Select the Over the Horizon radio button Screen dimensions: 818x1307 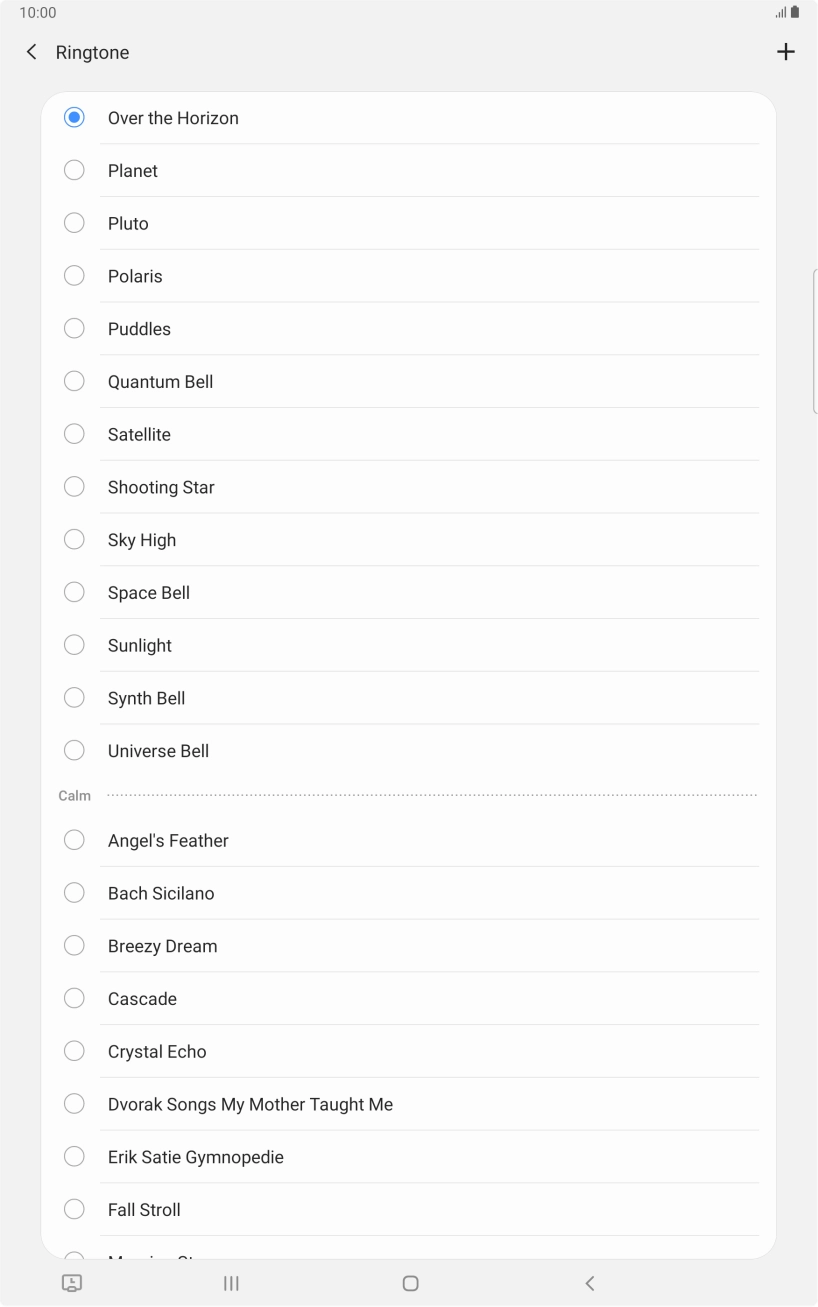pos(74,118)
